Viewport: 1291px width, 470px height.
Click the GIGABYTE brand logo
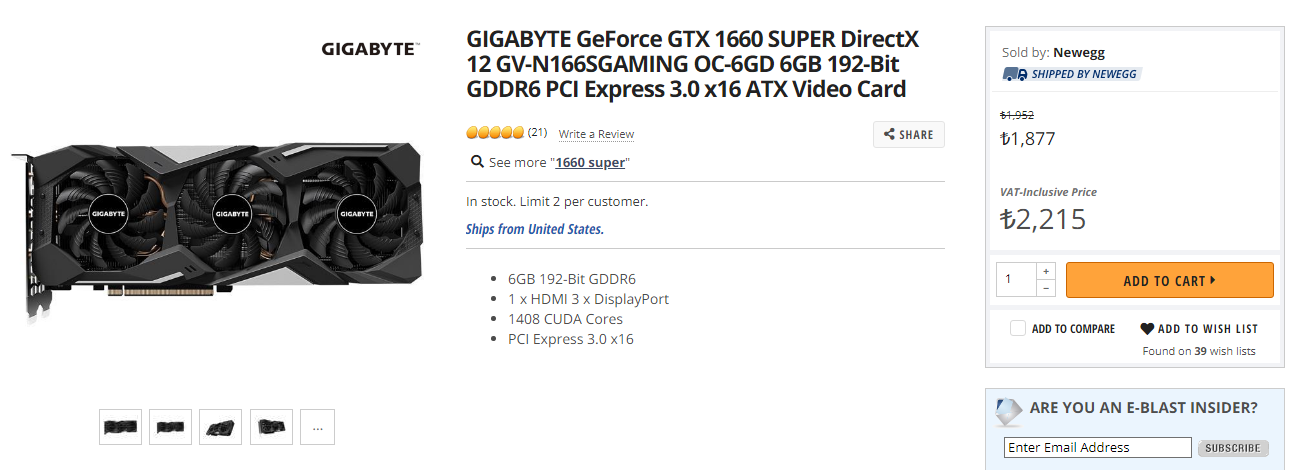coord(369,49)
